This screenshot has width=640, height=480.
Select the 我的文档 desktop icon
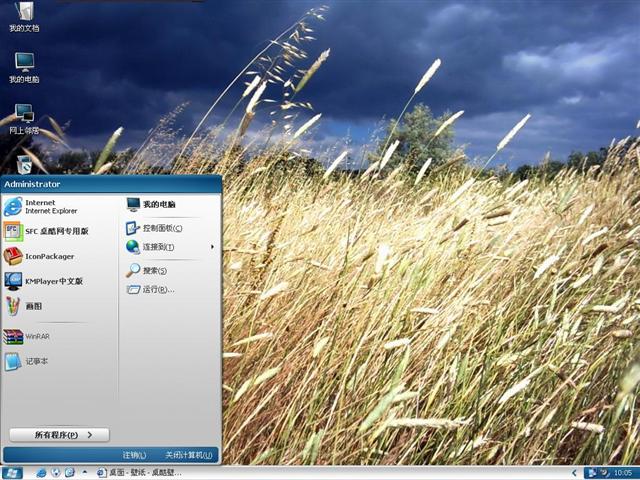point(24,17)
